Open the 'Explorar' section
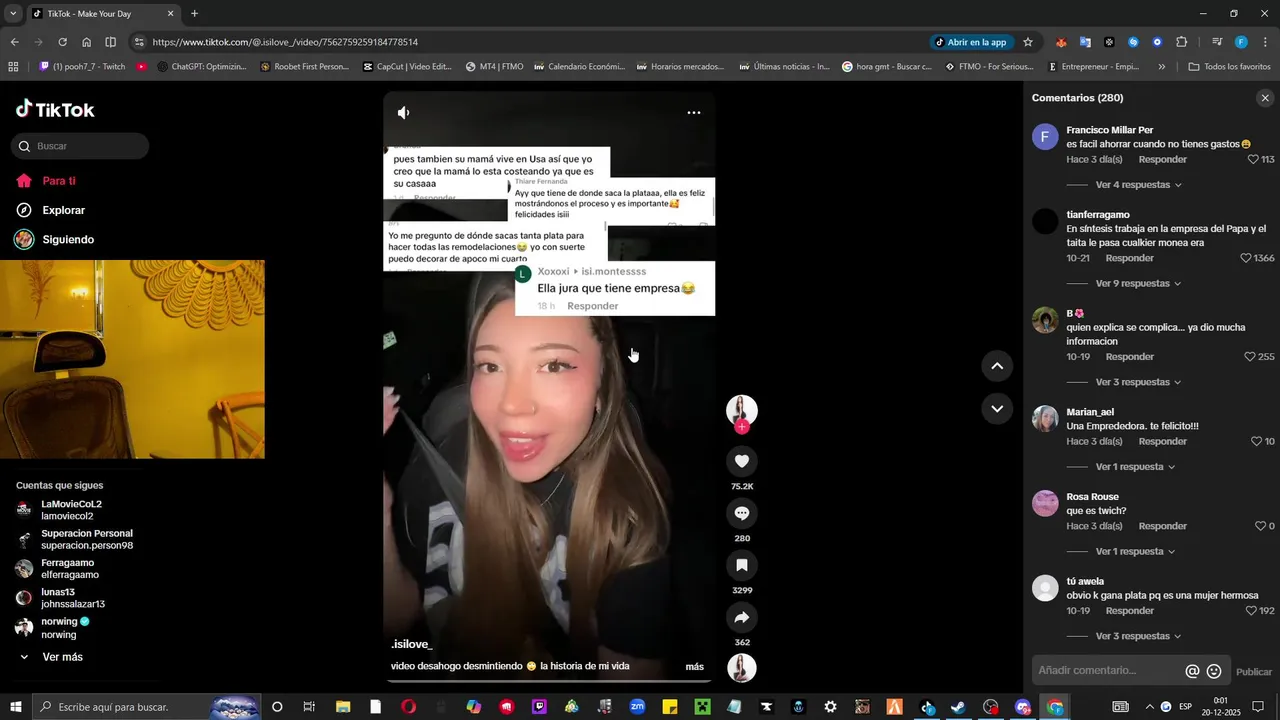The image size is (1280, 720). click(50, 210)
